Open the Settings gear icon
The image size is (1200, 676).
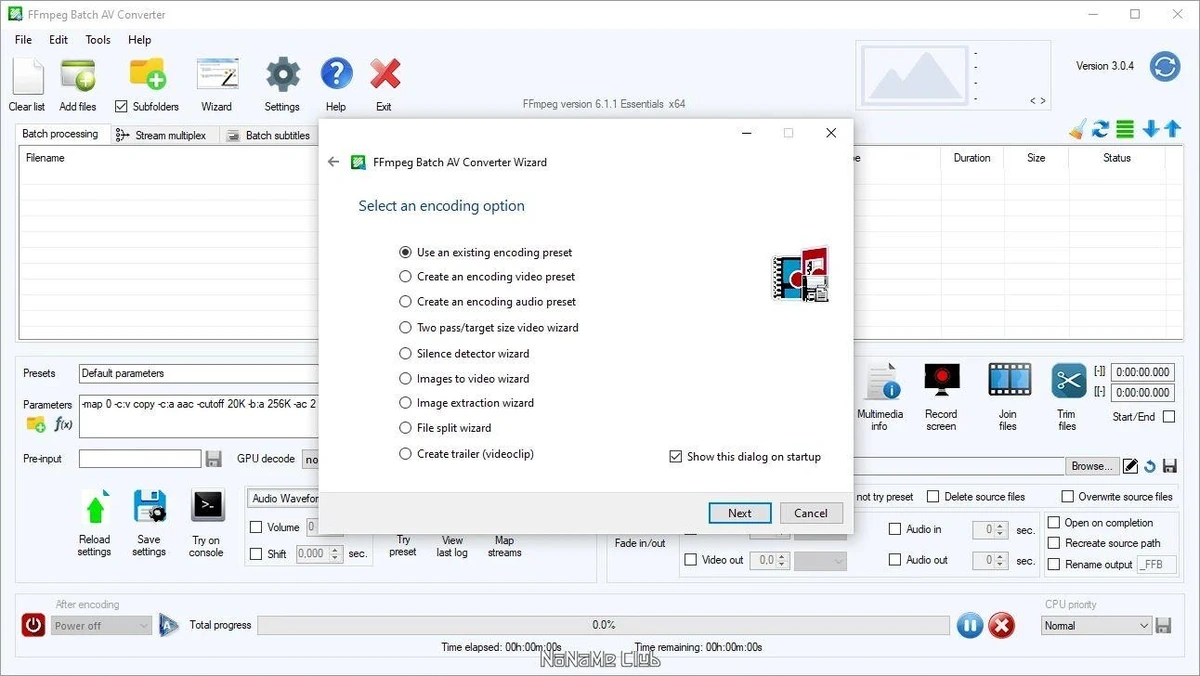pyautogui.click(x=282, y=75)
